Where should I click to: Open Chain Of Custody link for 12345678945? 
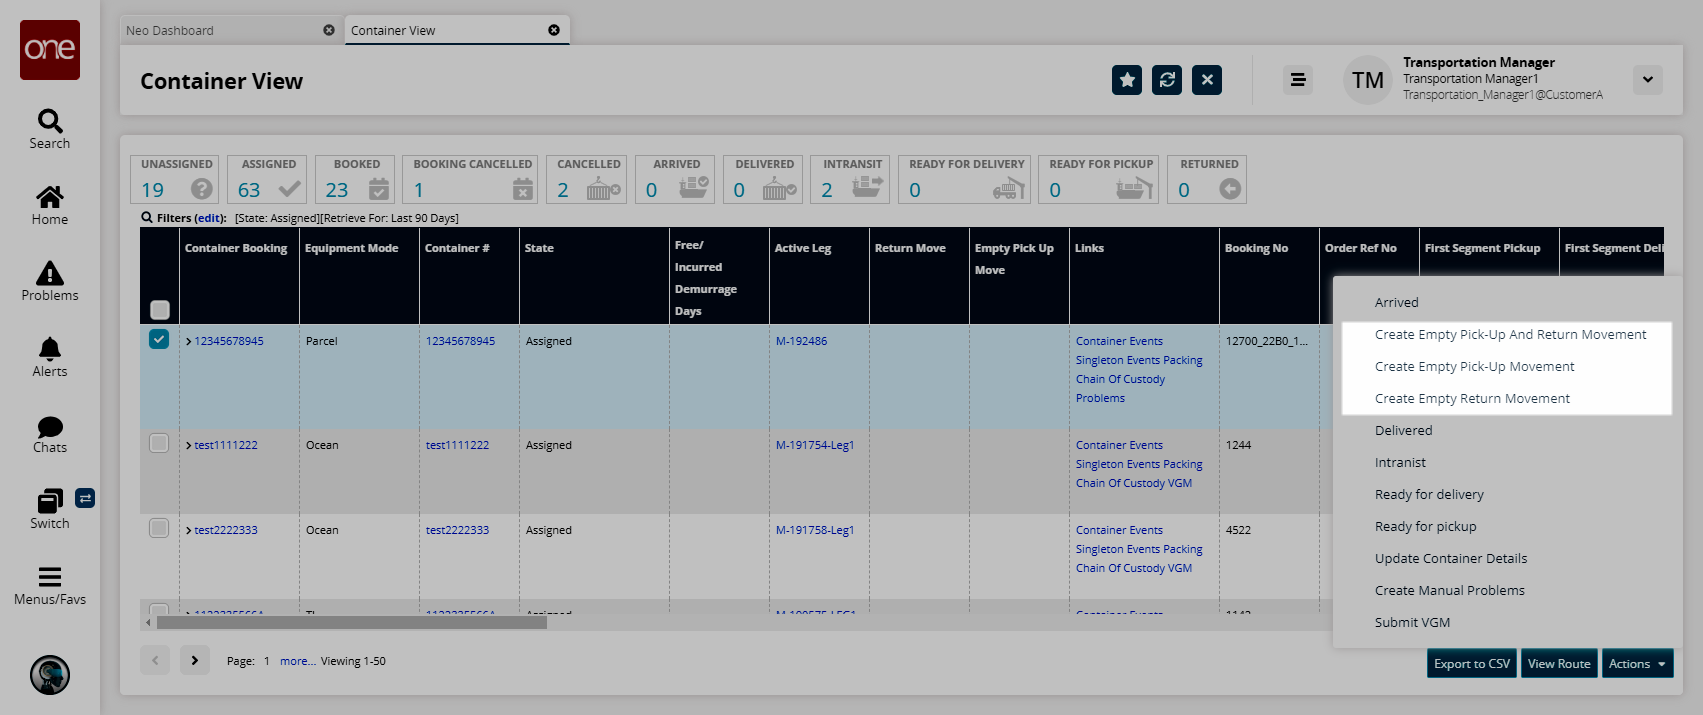coord(1120,379)
